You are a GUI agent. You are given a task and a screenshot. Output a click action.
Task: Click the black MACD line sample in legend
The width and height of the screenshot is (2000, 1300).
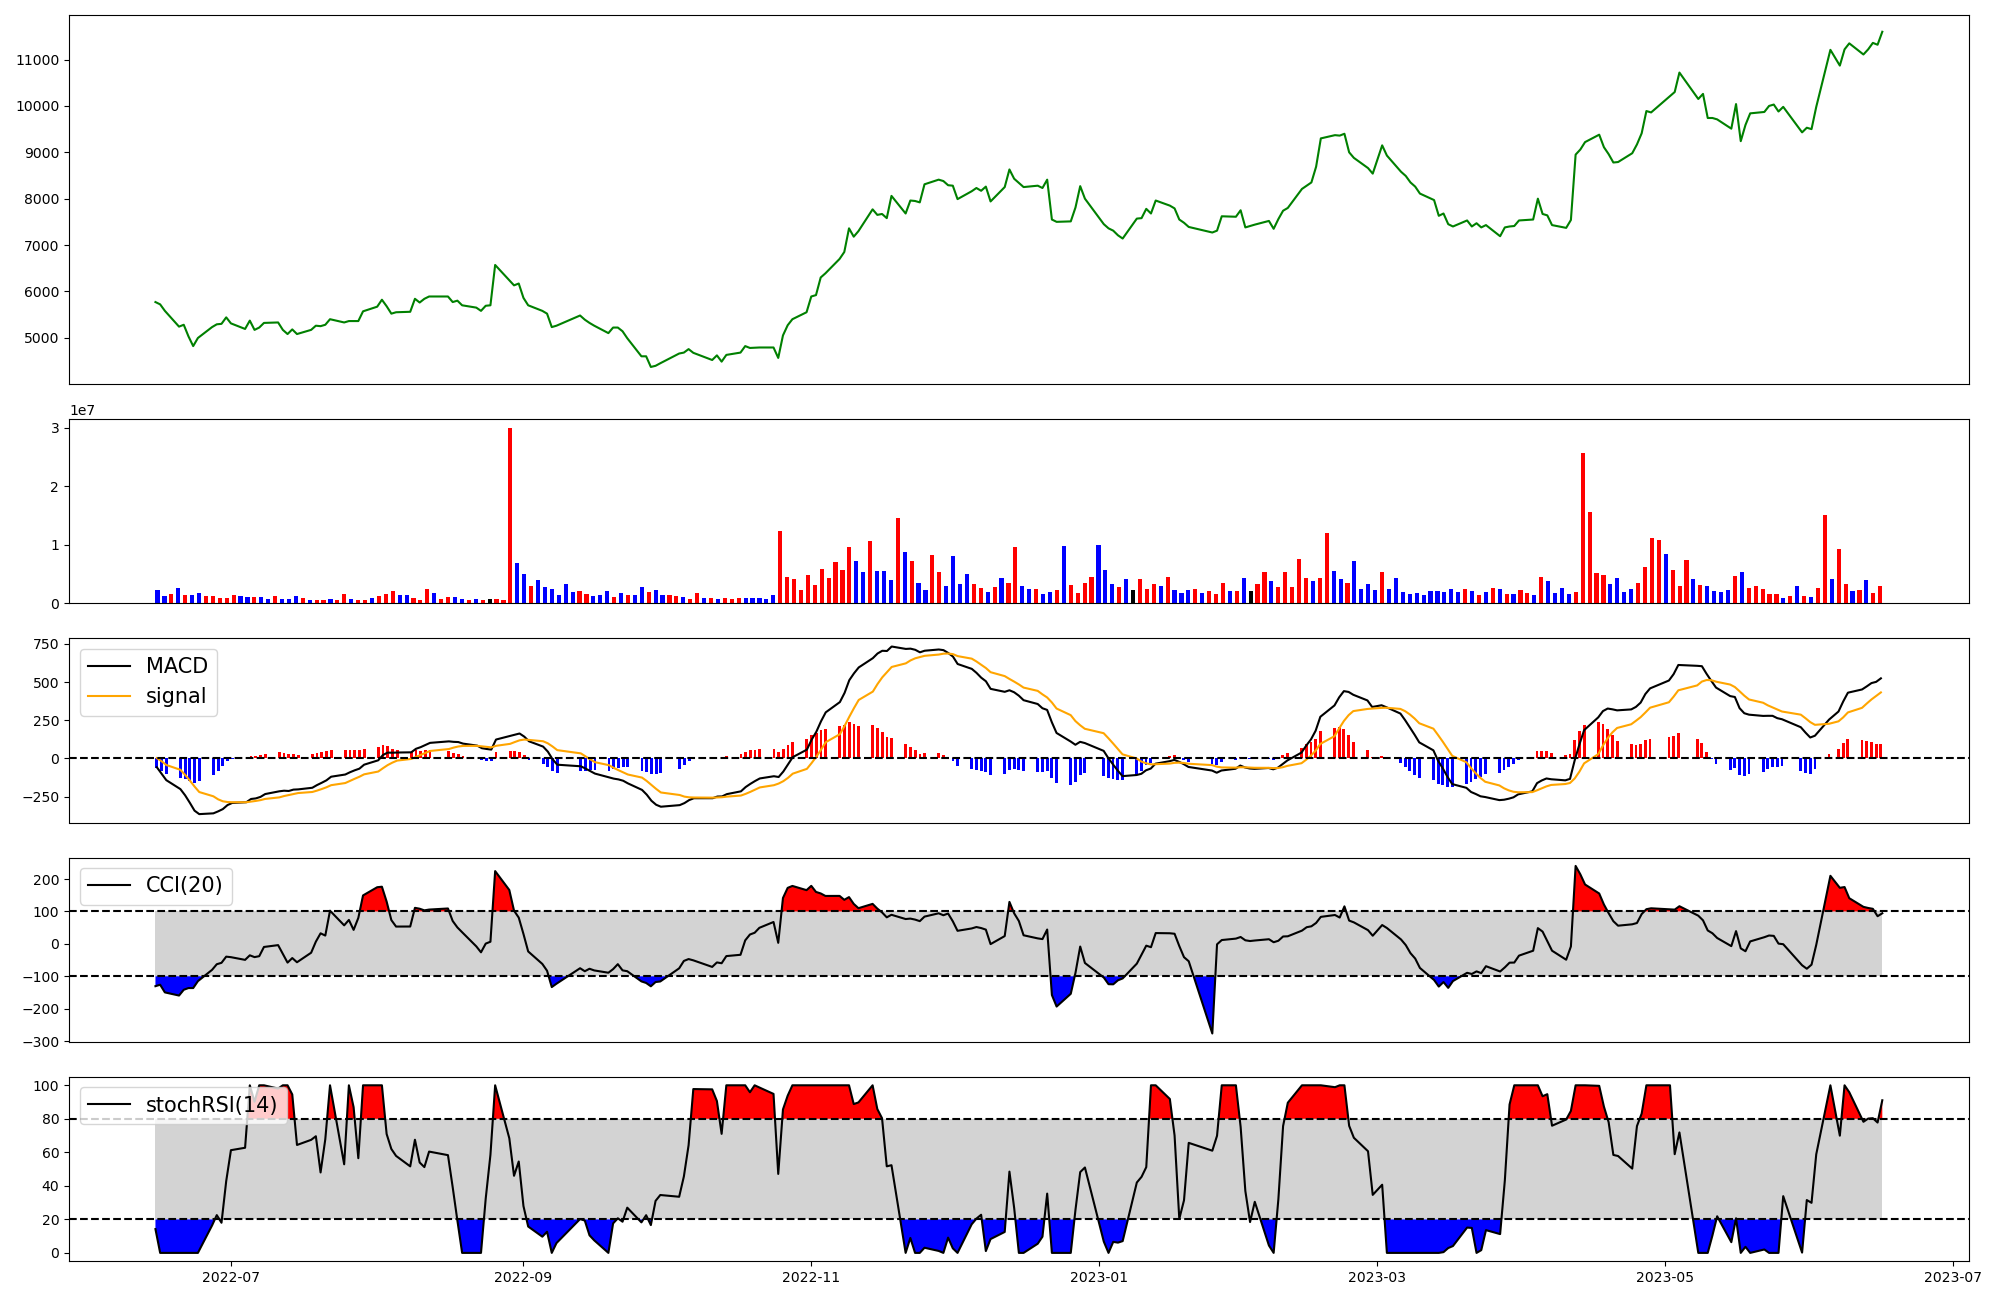pyautogui.click(x=109, y=666)
